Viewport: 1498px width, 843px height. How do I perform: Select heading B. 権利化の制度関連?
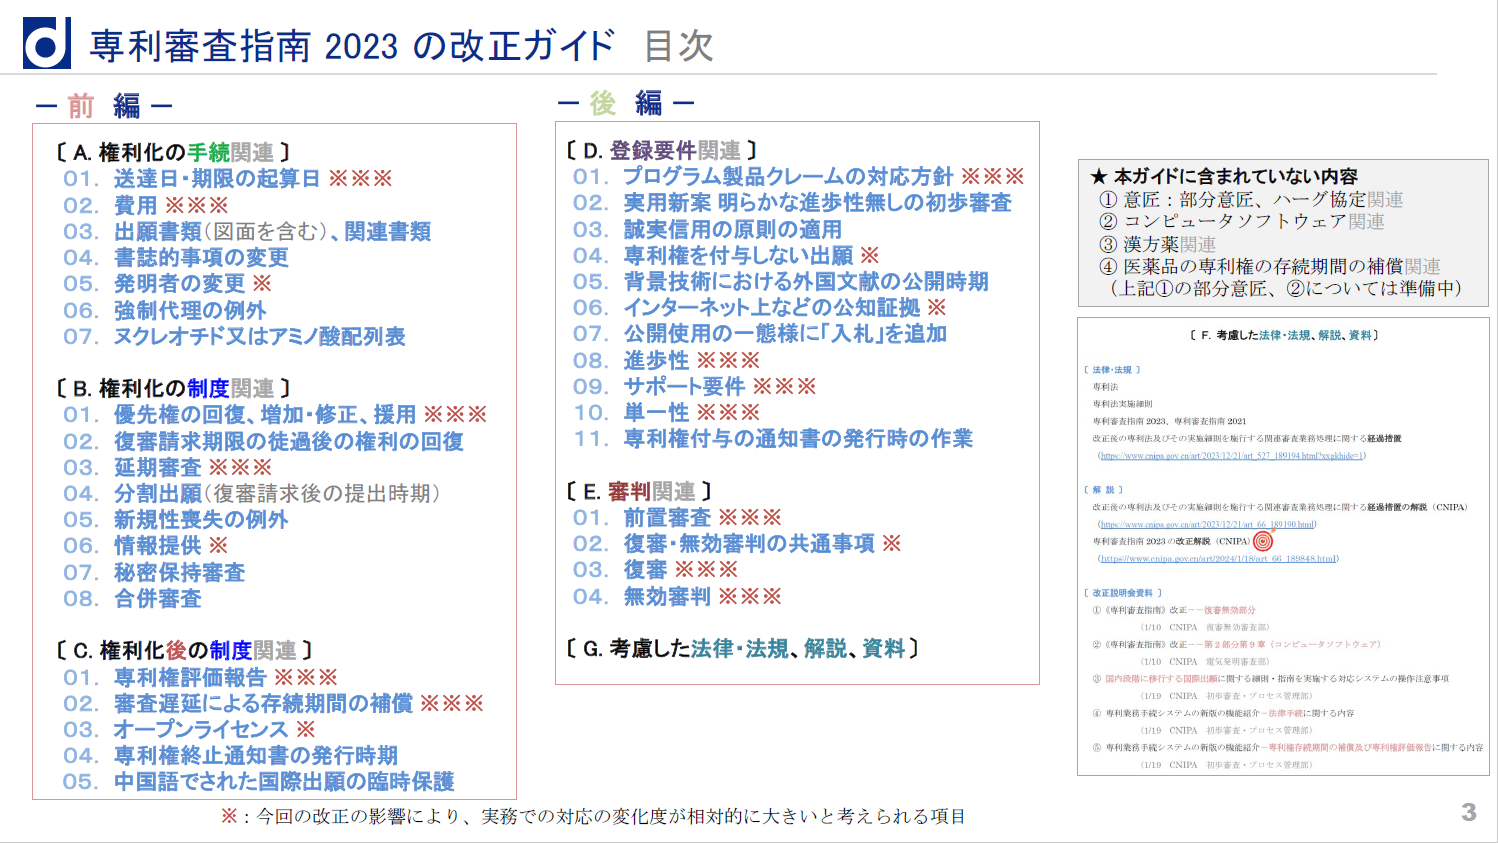click(x=173, y=388)
